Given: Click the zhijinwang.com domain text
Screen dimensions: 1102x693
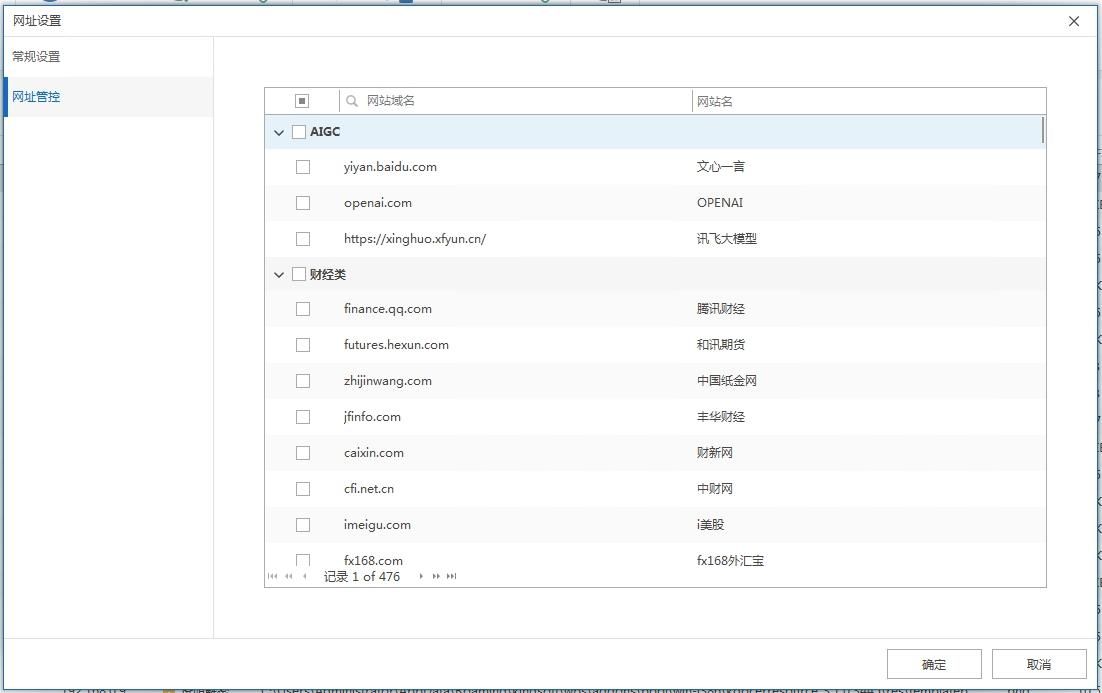Looking at the screenshot, I should [387, 381].
